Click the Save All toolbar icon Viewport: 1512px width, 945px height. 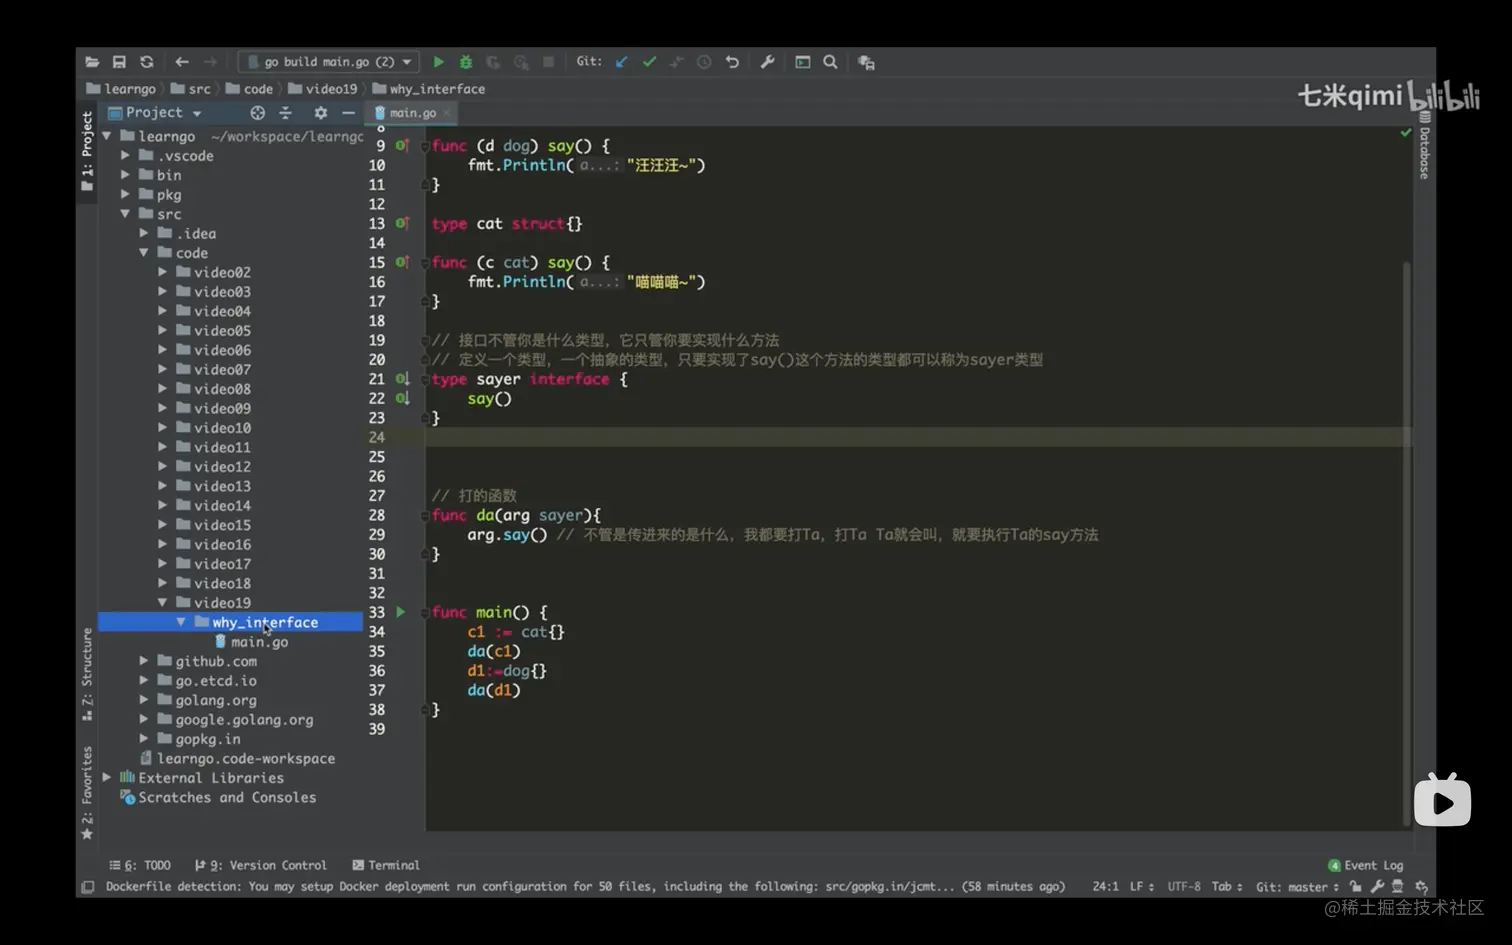(119, 62)
